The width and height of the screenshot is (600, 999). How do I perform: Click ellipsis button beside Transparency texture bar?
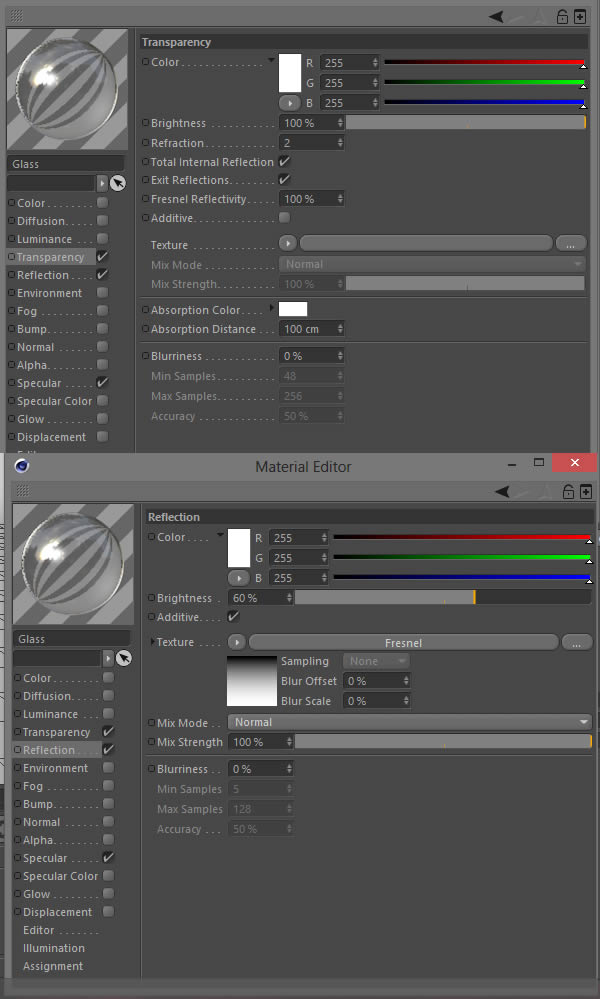(x=570, y=243)
